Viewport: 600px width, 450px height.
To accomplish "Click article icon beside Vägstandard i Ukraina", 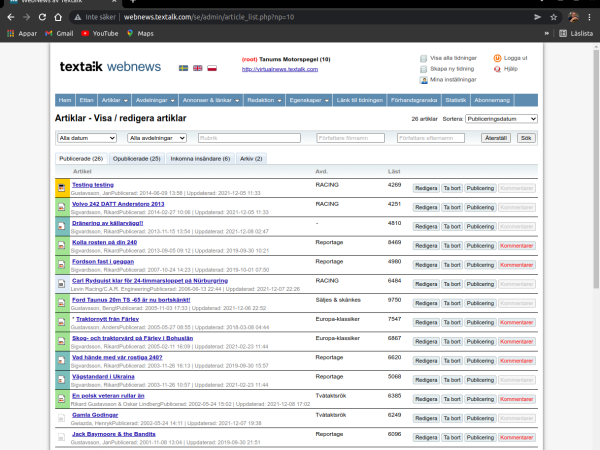I will pyautogui.click(x=62, y=380).
